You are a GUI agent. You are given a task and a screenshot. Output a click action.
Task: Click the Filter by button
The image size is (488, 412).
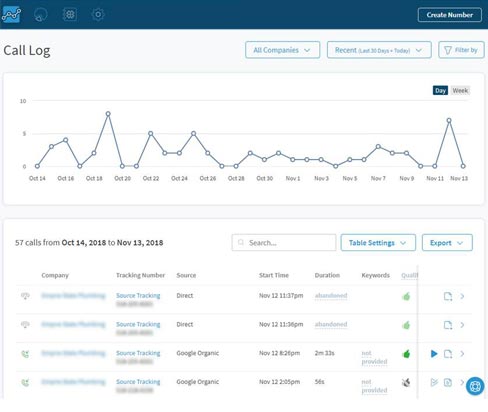pos(461,50)
